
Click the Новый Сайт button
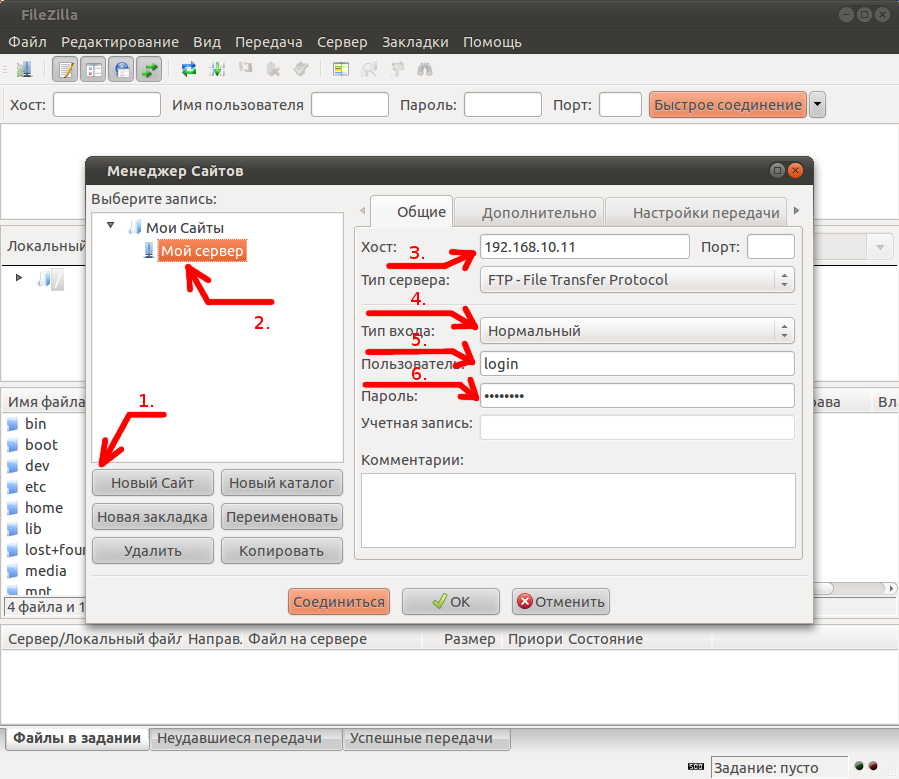click(x=153, y=483)
